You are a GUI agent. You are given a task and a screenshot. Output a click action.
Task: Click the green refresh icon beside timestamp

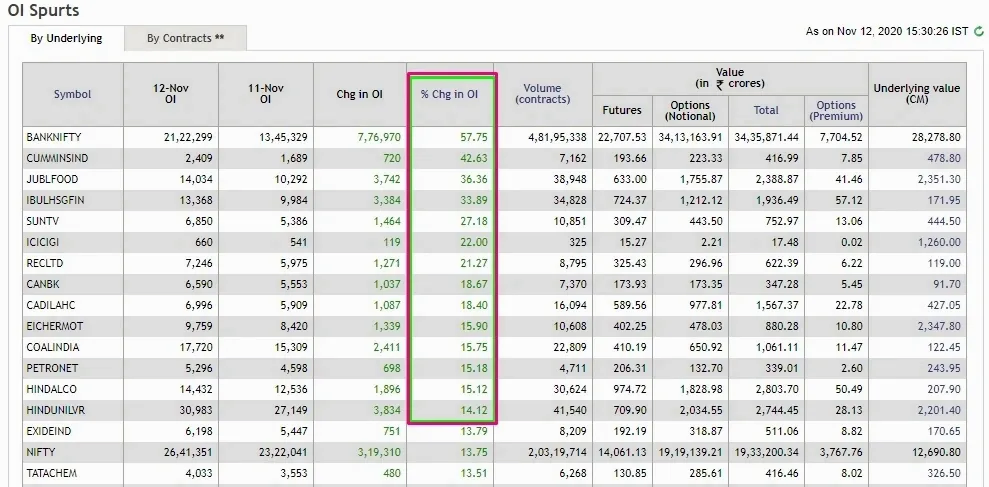click(979, 31)
